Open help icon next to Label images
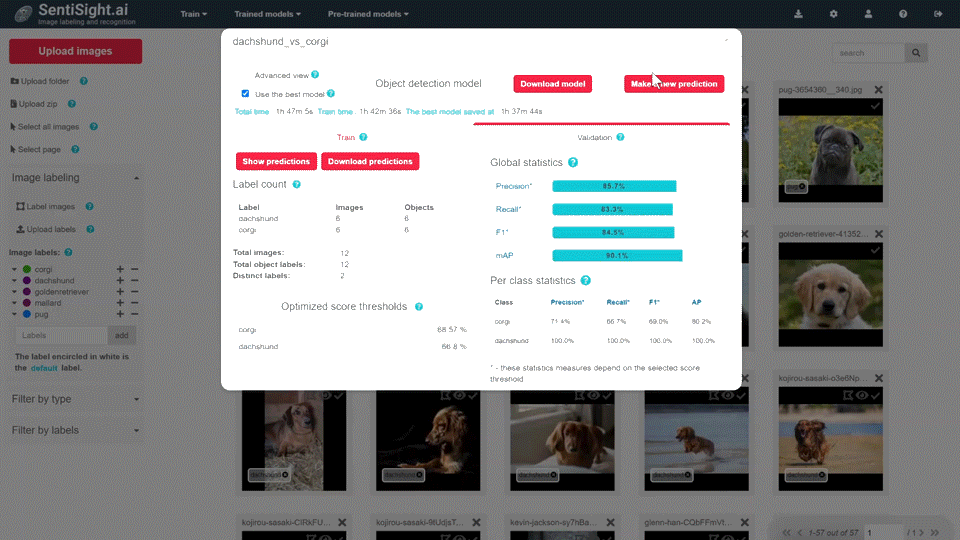This screenshot has width=960, height=540. tap(89, 206)
